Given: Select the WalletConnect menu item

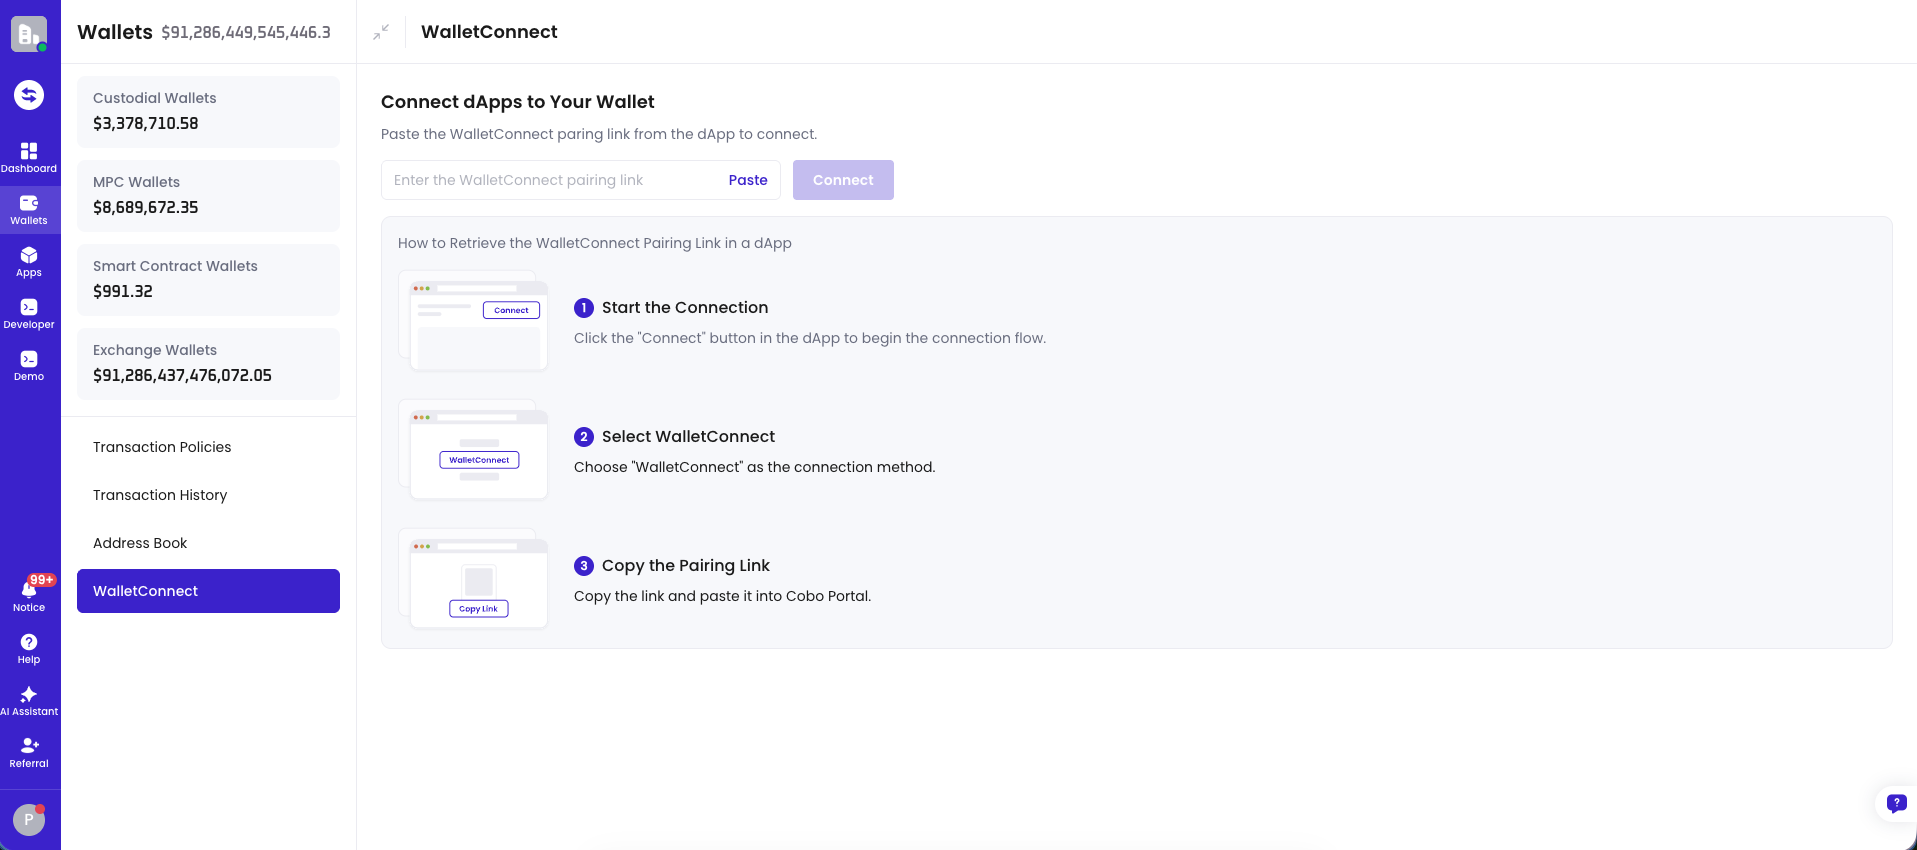Looking at the screenshot, I should click(x=208, y=591).
